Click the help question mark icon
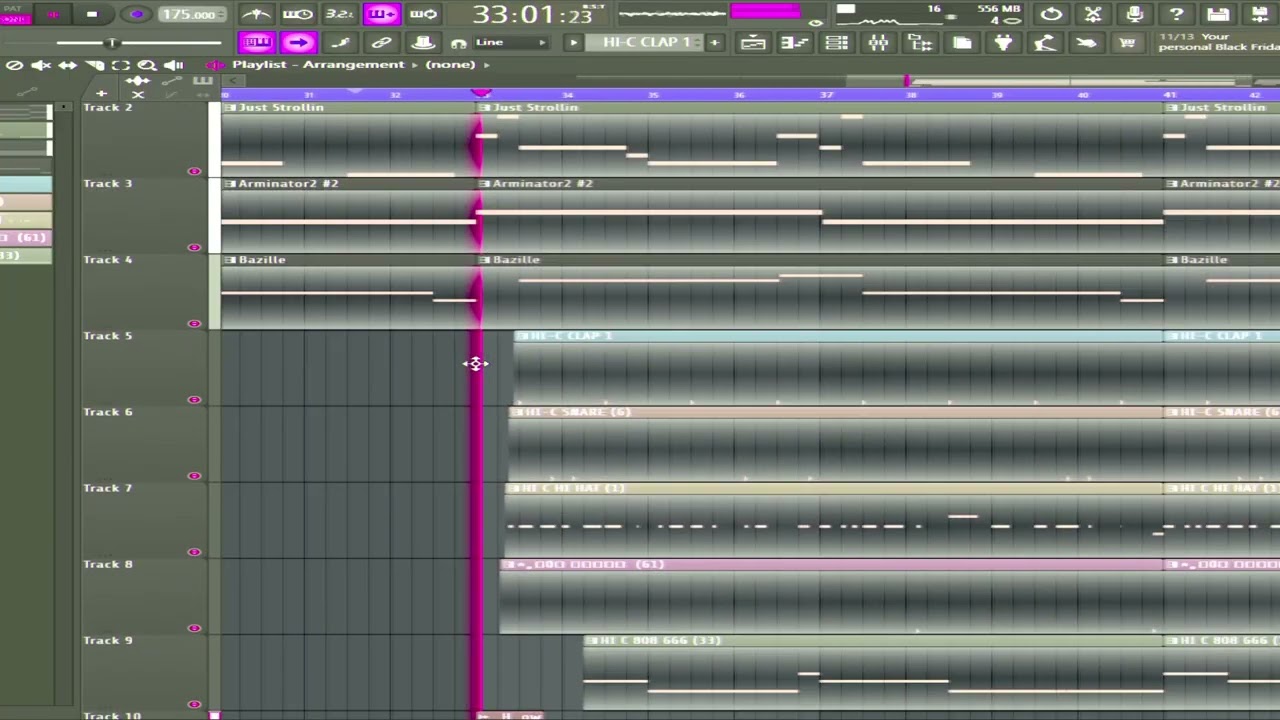This screenshot has width=1280, height=720. [1177, 14]
